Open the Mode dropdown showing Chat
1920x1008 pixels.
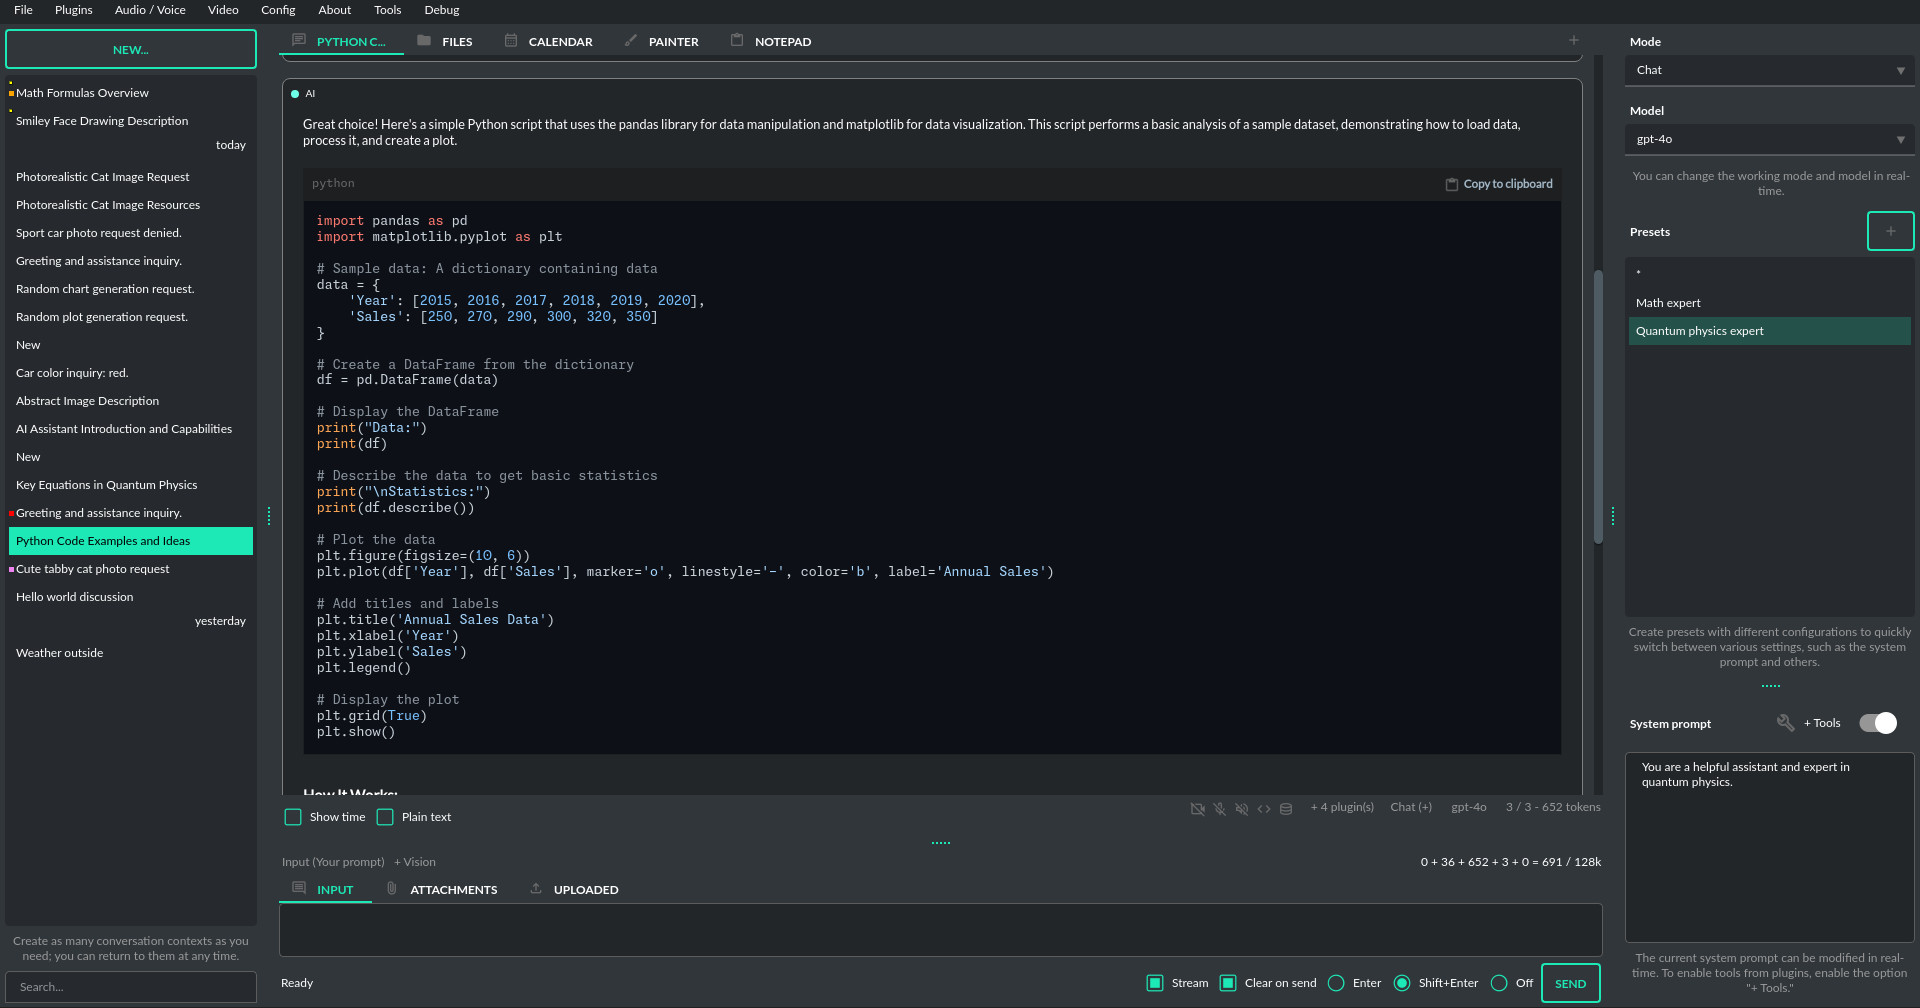click(1768, 70)
